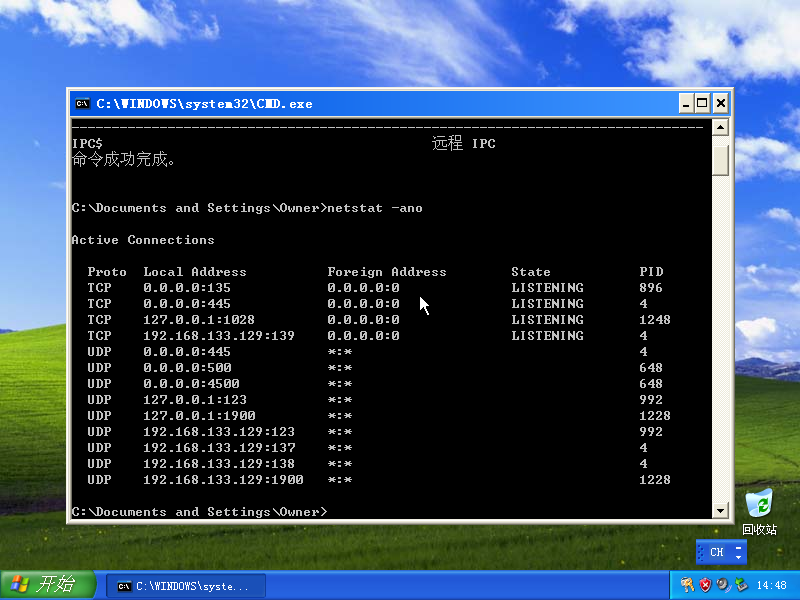800x600 pixels.
Task: Click the 回收站 label under Recycle Bin
Action: point(759,530)
